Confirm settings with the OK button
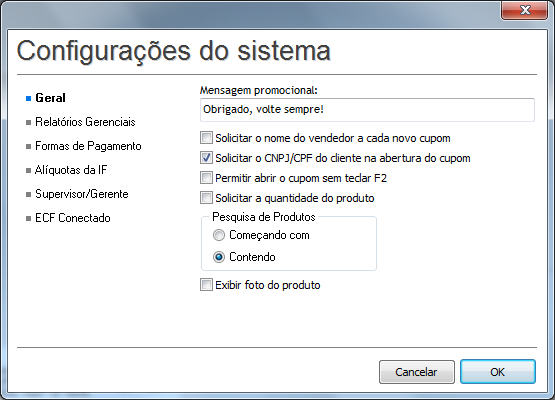 [498, 372]
